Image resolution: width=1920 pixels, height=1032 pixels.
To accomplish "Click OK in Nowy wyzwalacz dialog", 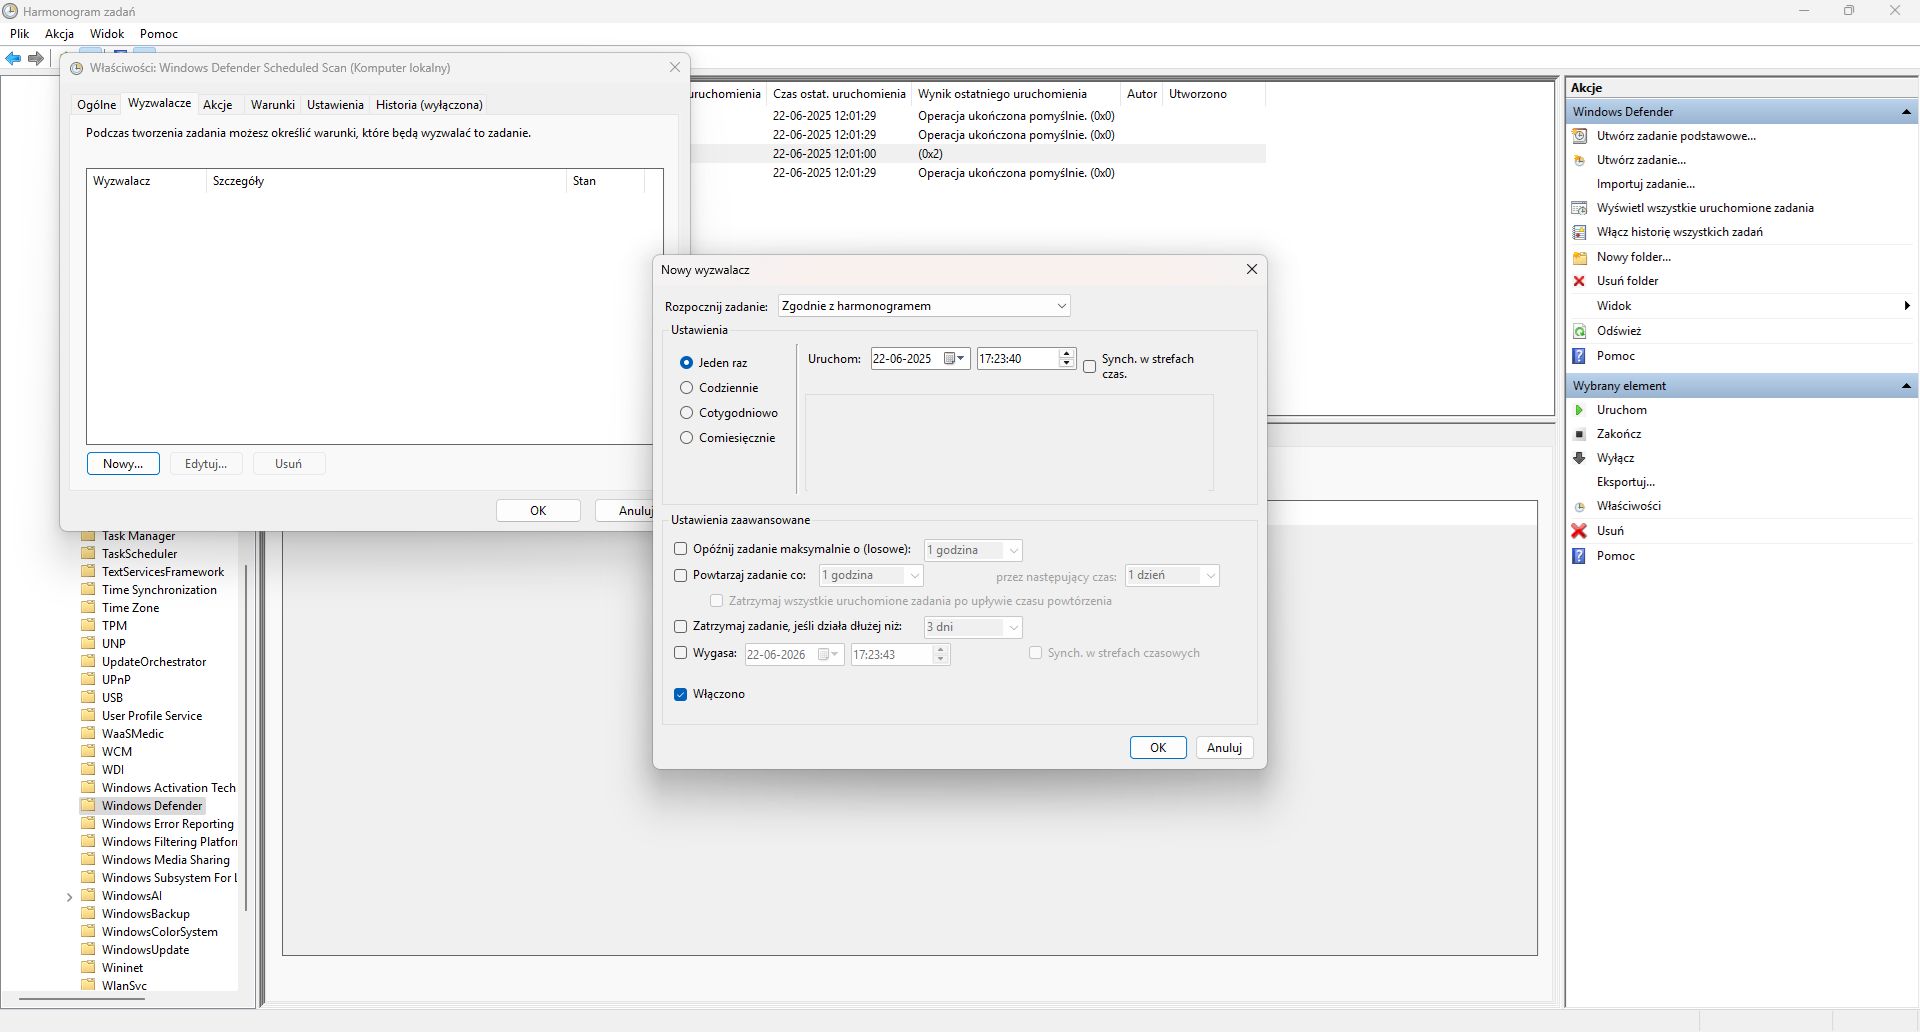I will tap(1158, 748).
